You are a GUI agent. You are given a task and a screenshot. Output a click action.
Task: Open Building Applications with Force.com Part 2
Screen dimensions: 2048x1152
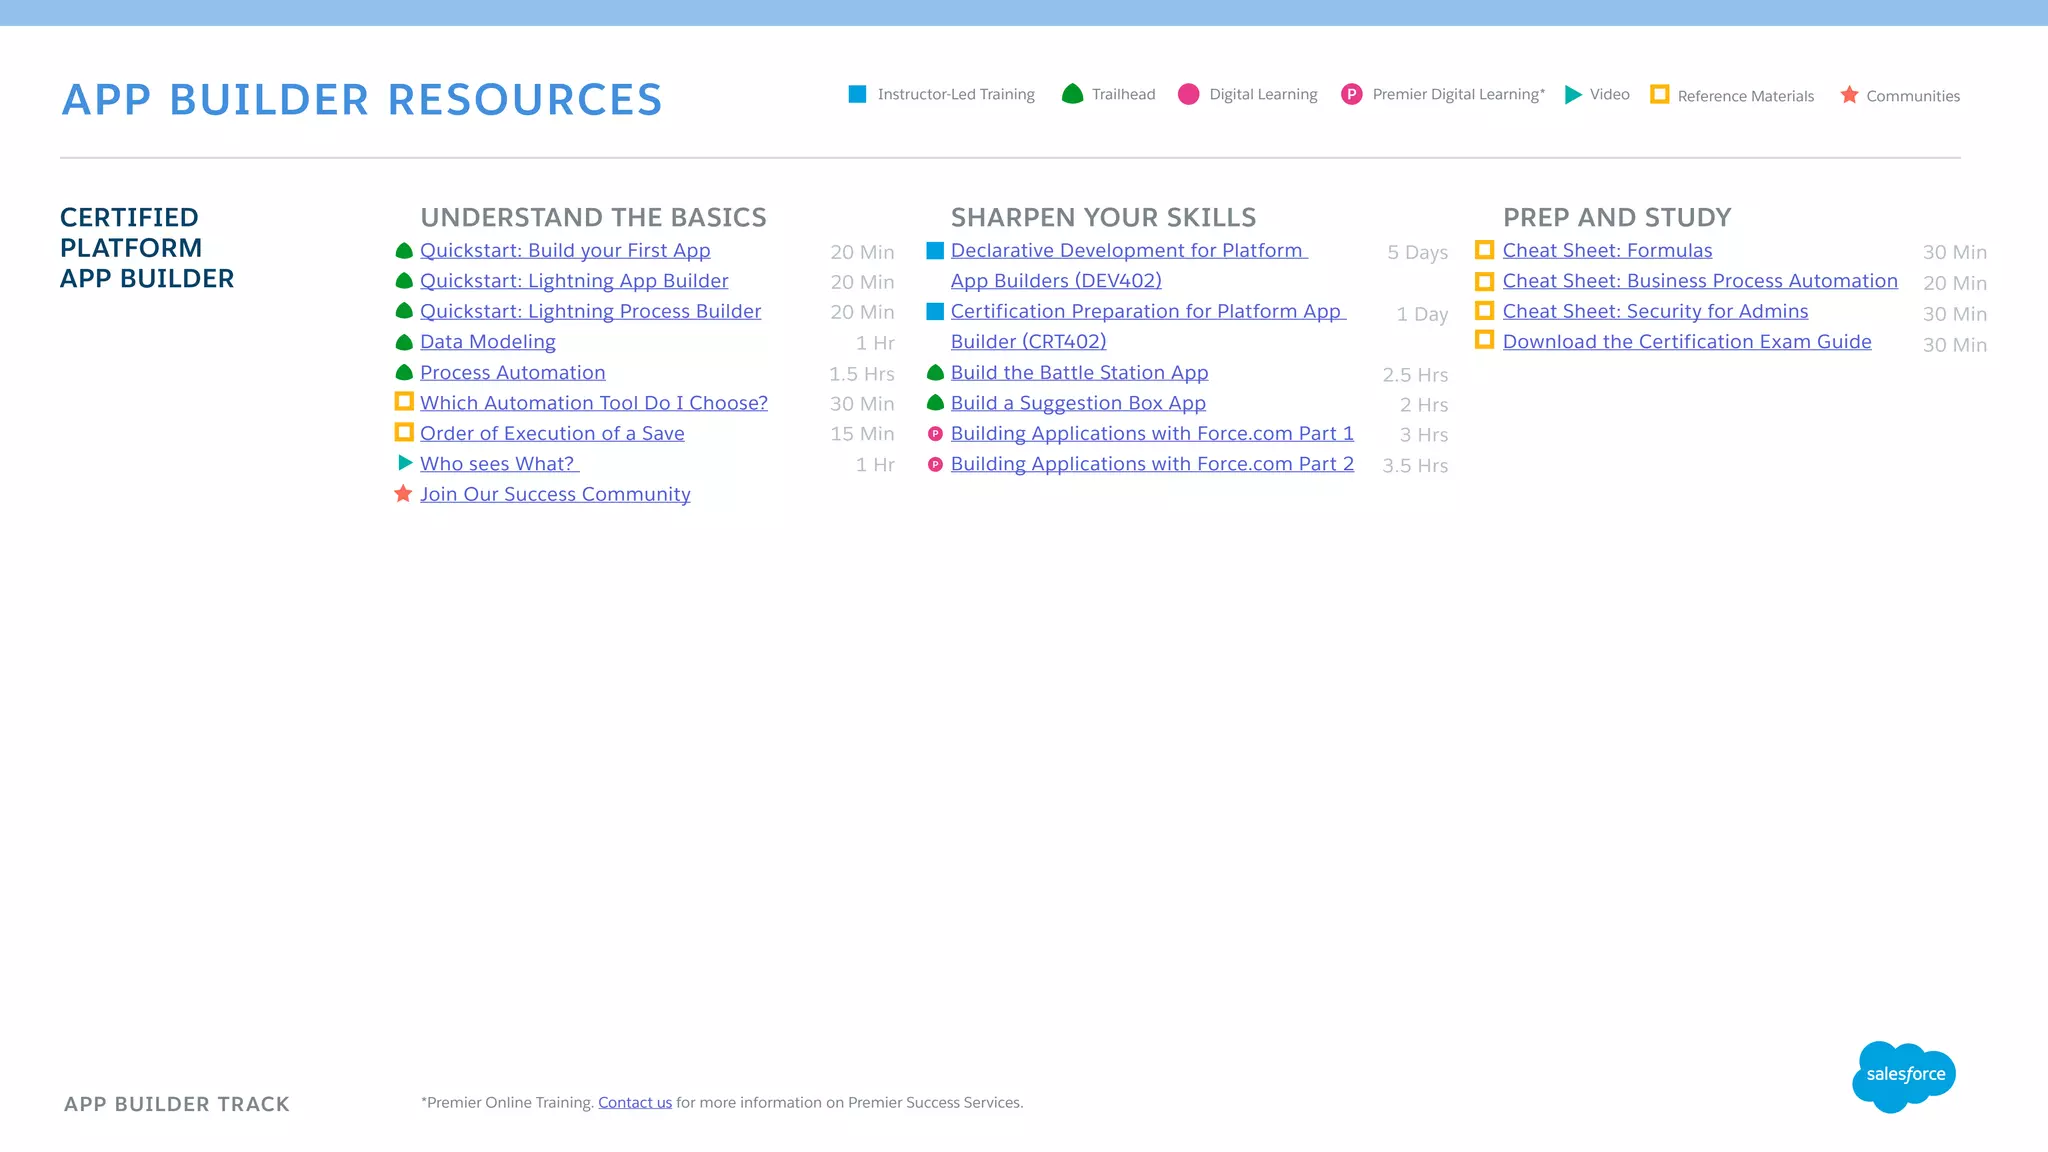(1152, 464)
